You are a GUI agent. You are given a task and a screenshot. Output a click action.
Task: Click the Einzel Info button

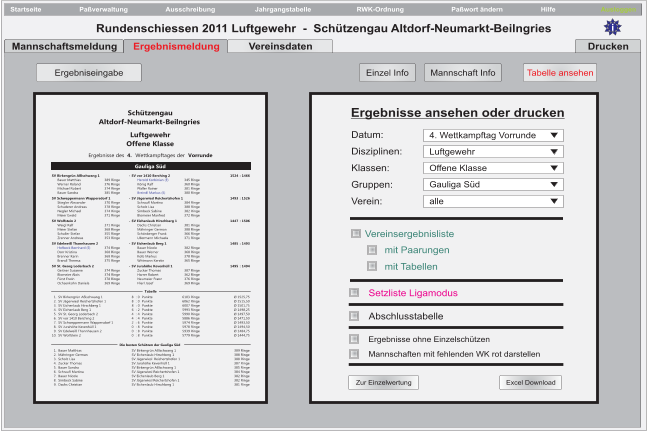(x=387, y=73)
